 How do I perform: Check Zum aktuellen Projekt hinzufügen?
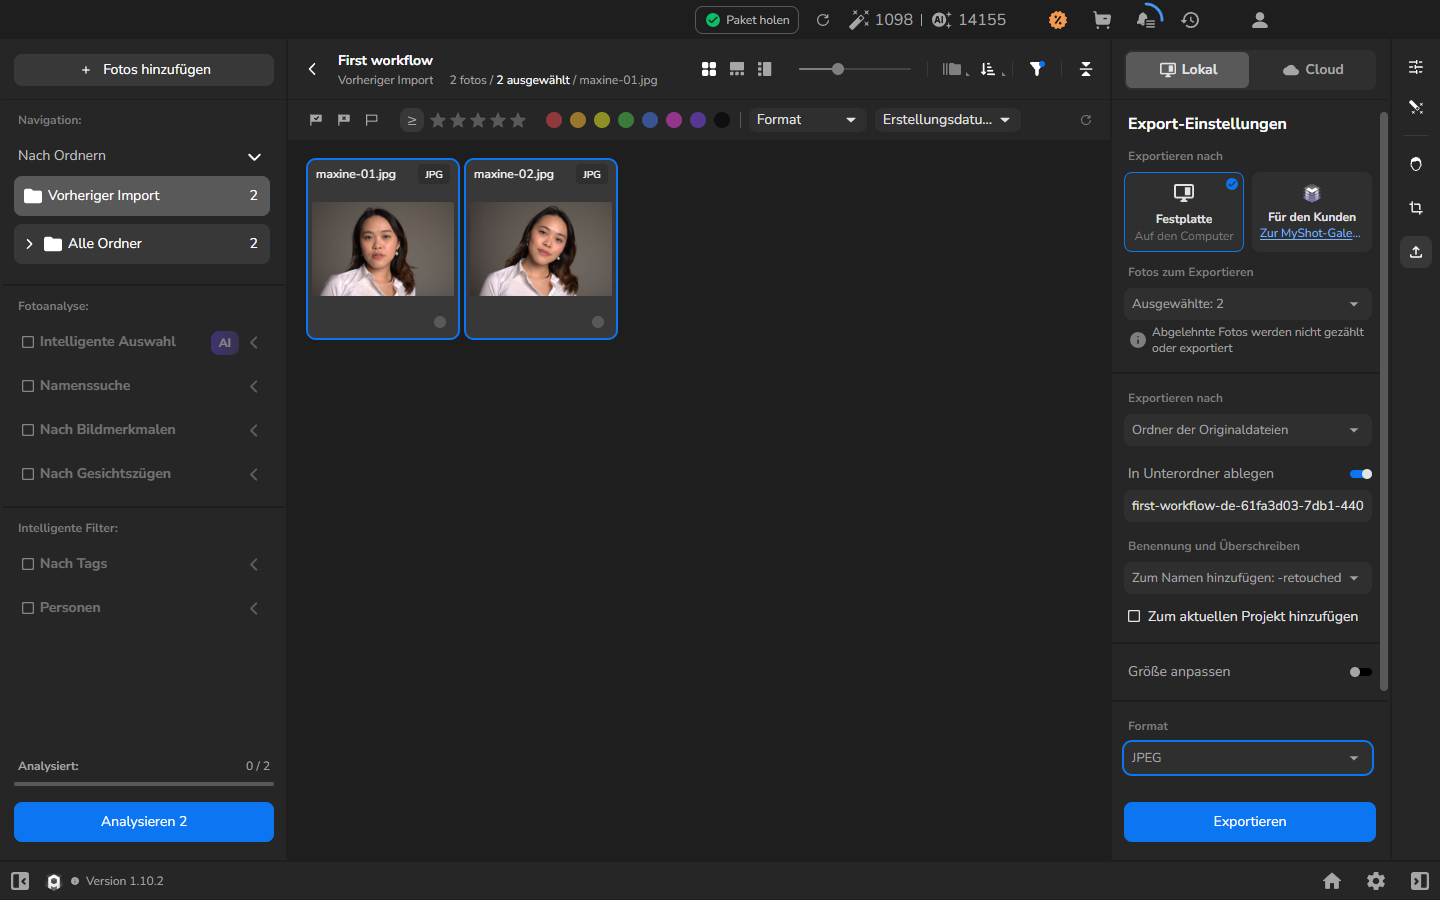coord(1134,616)
